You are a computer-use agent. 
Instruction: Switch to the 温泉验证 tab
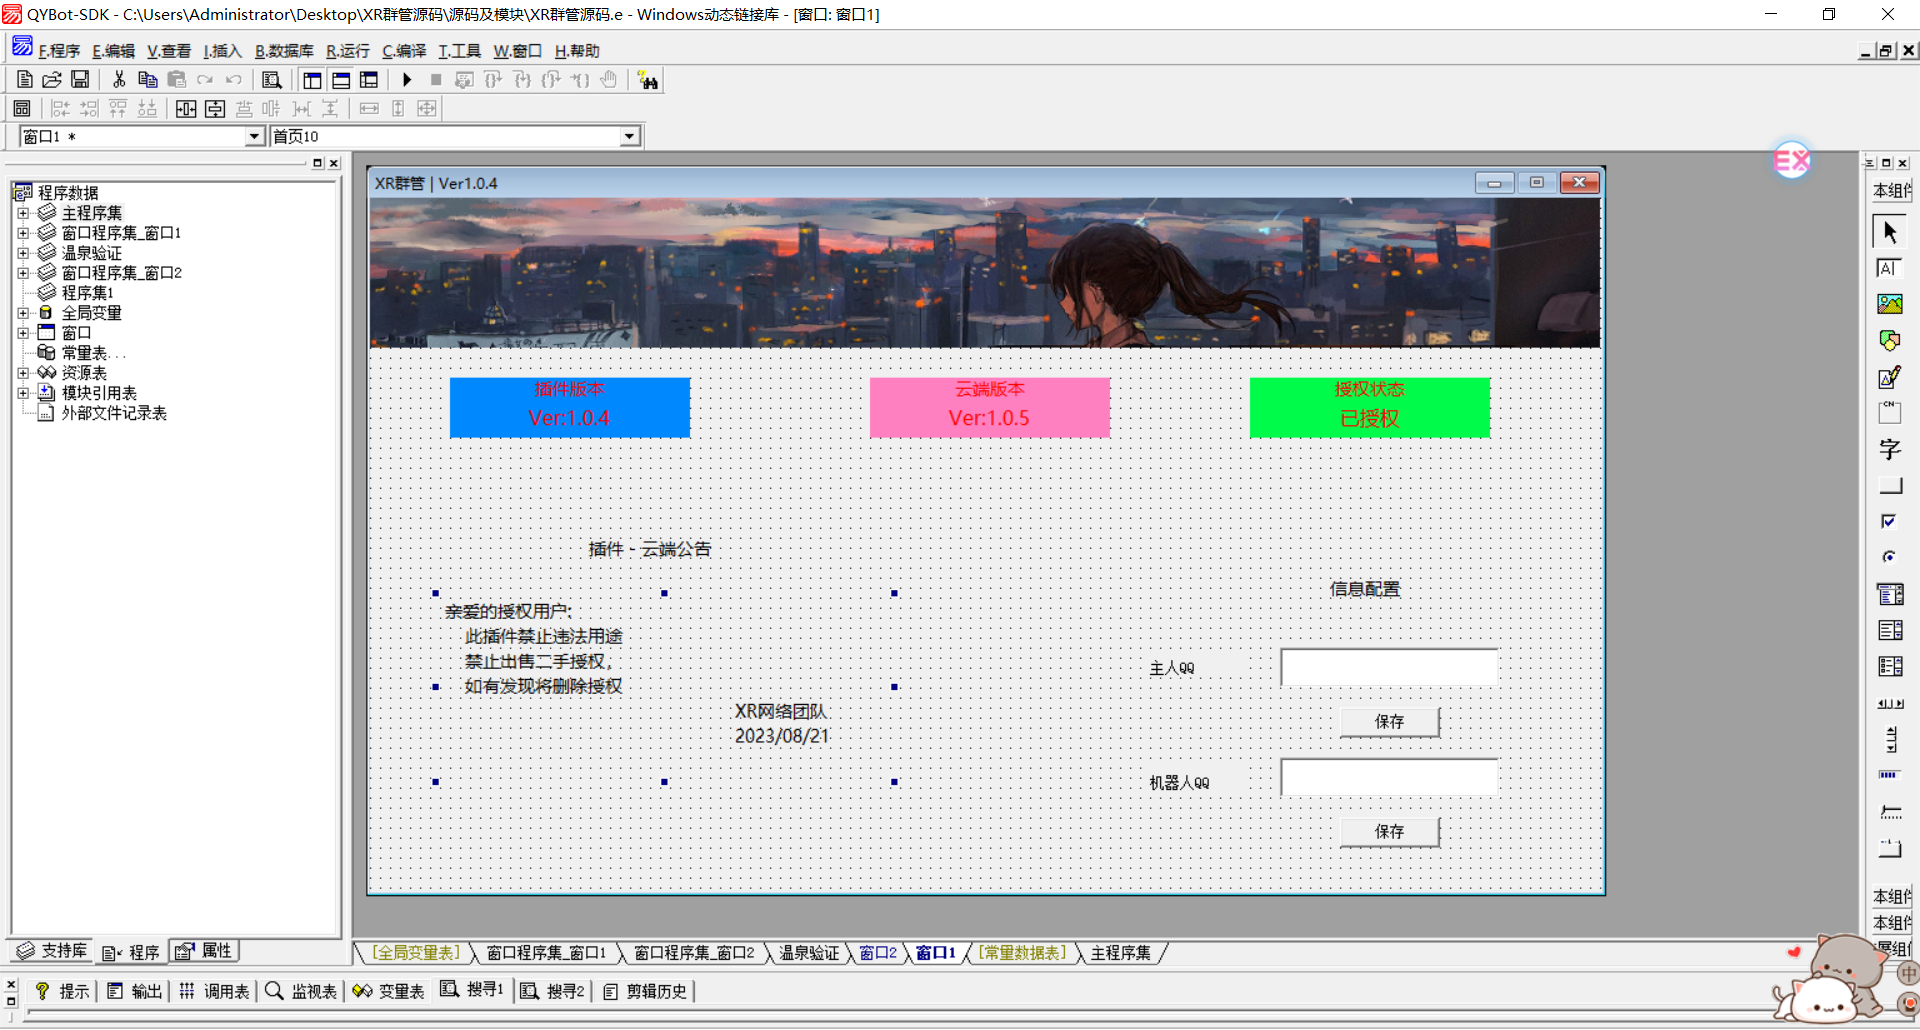(x=809, y=953)
